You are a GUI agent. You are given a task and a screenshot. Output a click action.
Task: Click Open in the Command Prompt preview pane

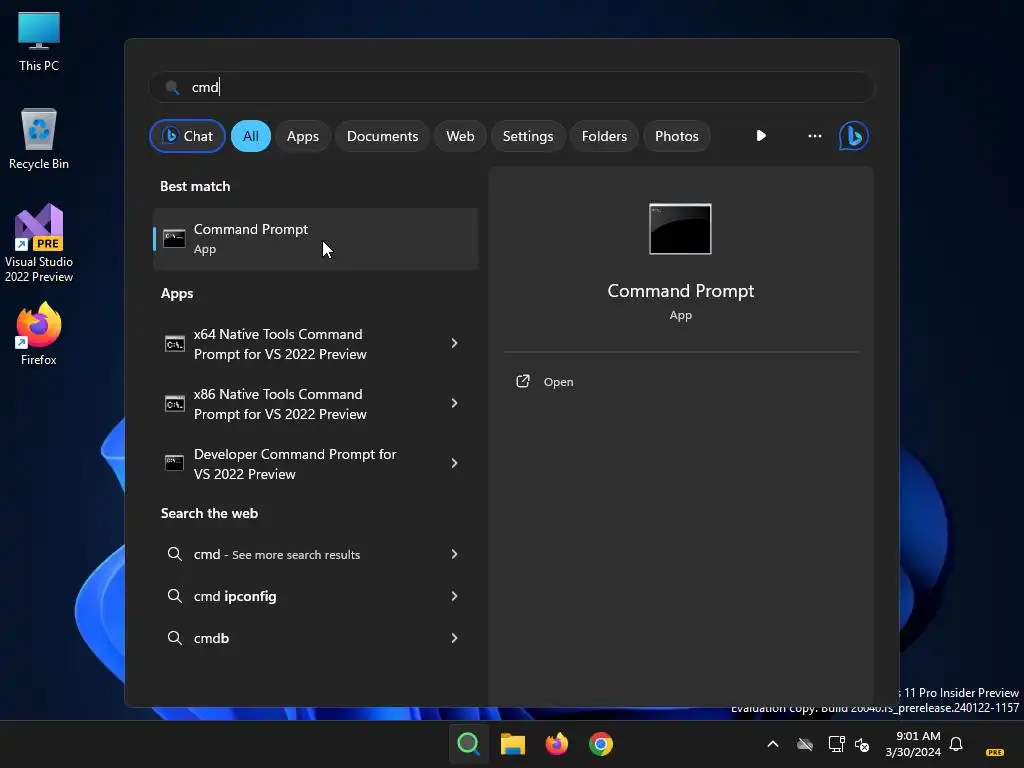point(558,382)
